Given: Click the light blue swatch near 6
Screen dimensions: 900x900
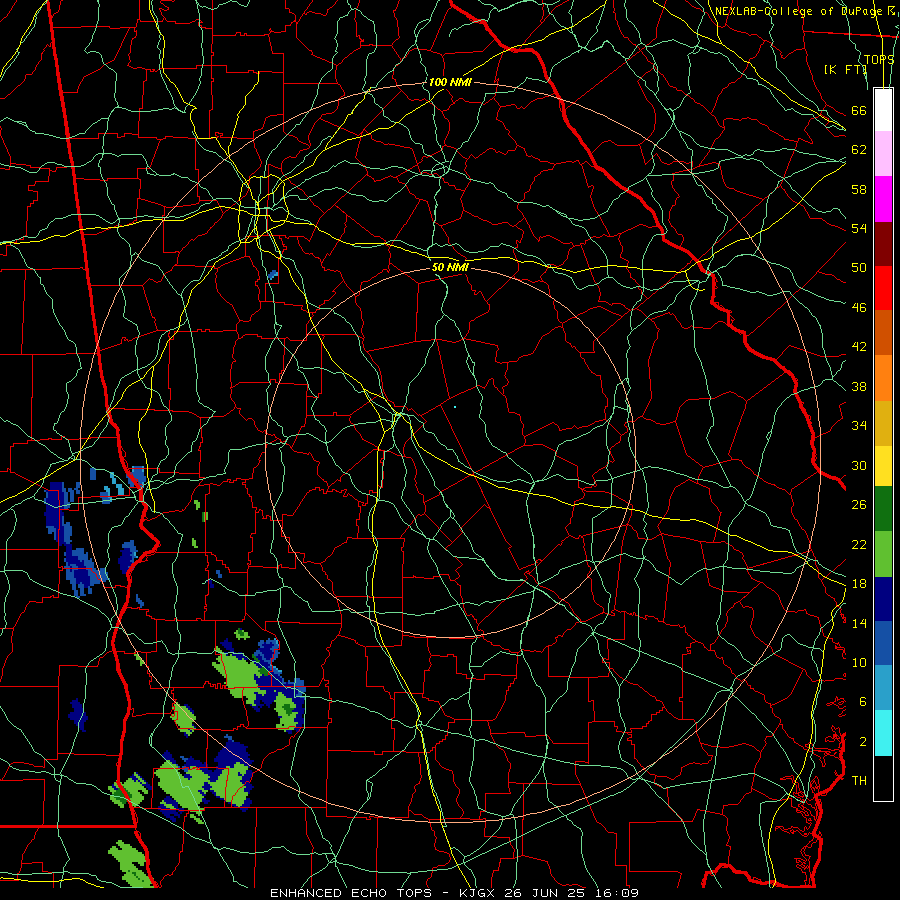Looking at the screenshot, I should (x=883, y=688).
